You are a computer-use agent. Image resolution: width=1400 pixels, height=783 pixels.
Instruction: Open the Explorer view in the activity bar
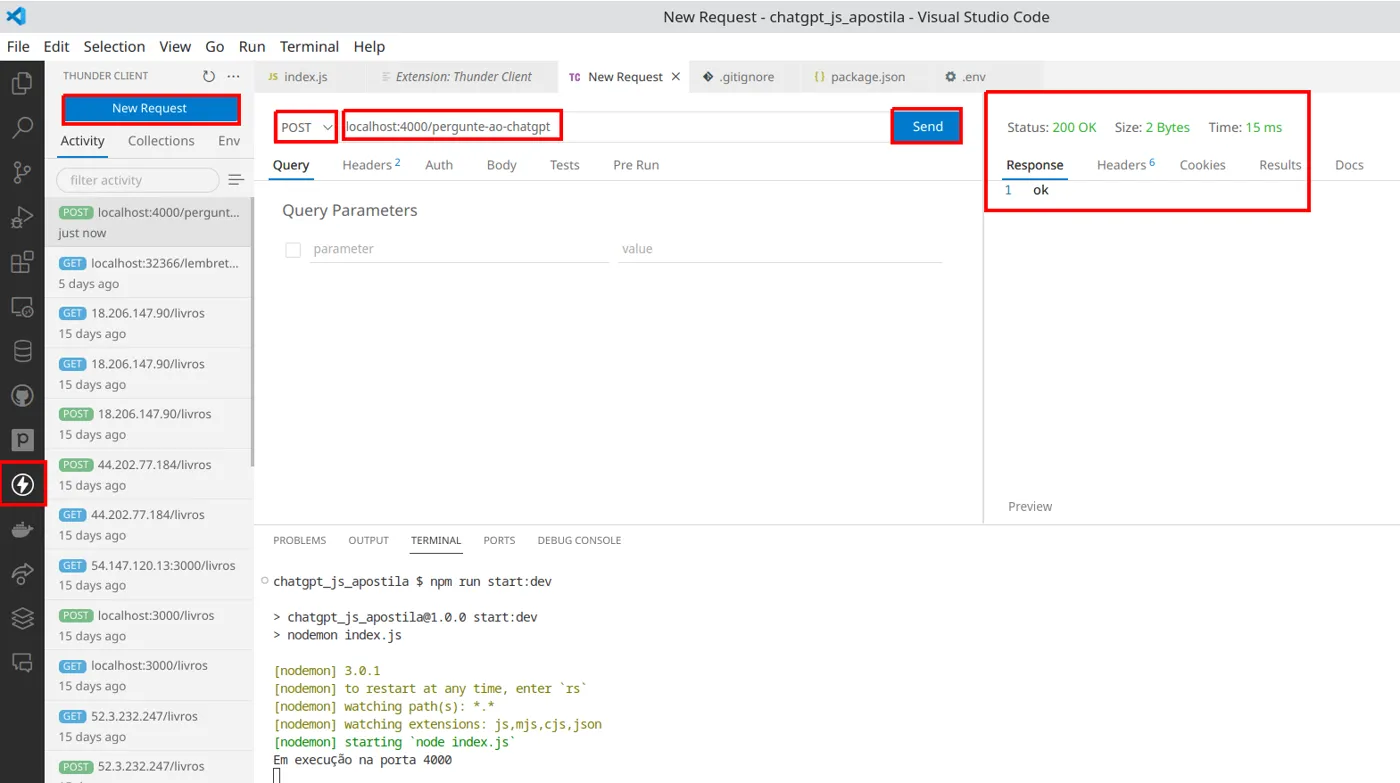tap(22, 83)
